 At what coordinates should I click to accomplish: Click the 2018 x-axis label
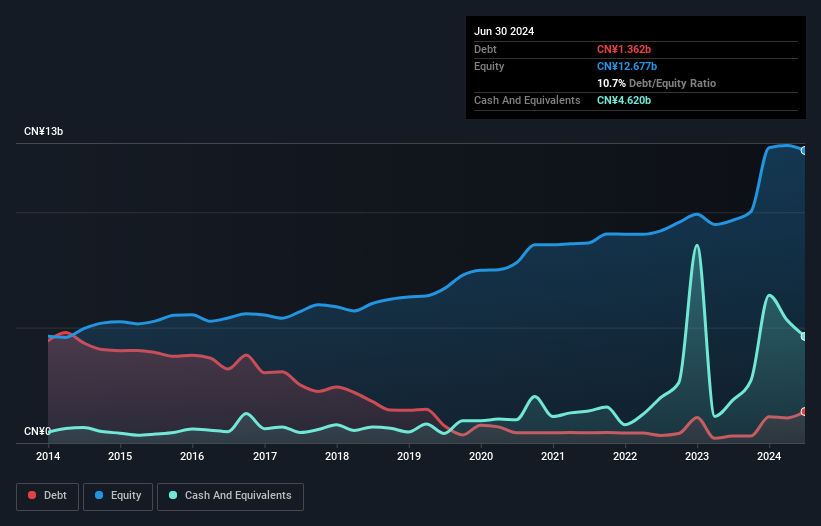click(x=337, y=456)
